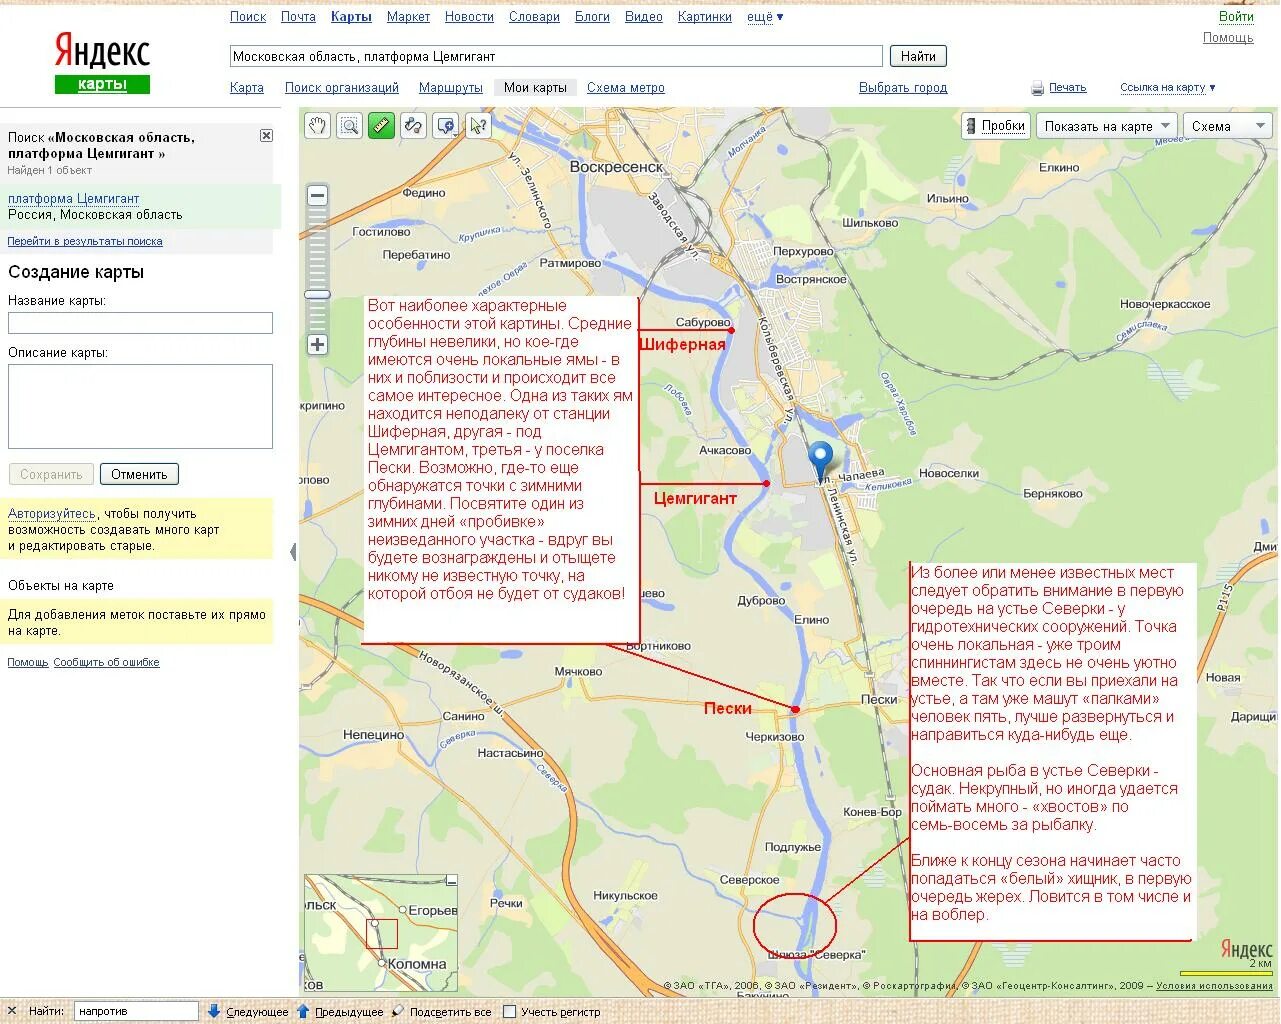Open the 'Помощь' link at top right
Viewport: 1281px width, 1024px height.
pos(1228,38)
